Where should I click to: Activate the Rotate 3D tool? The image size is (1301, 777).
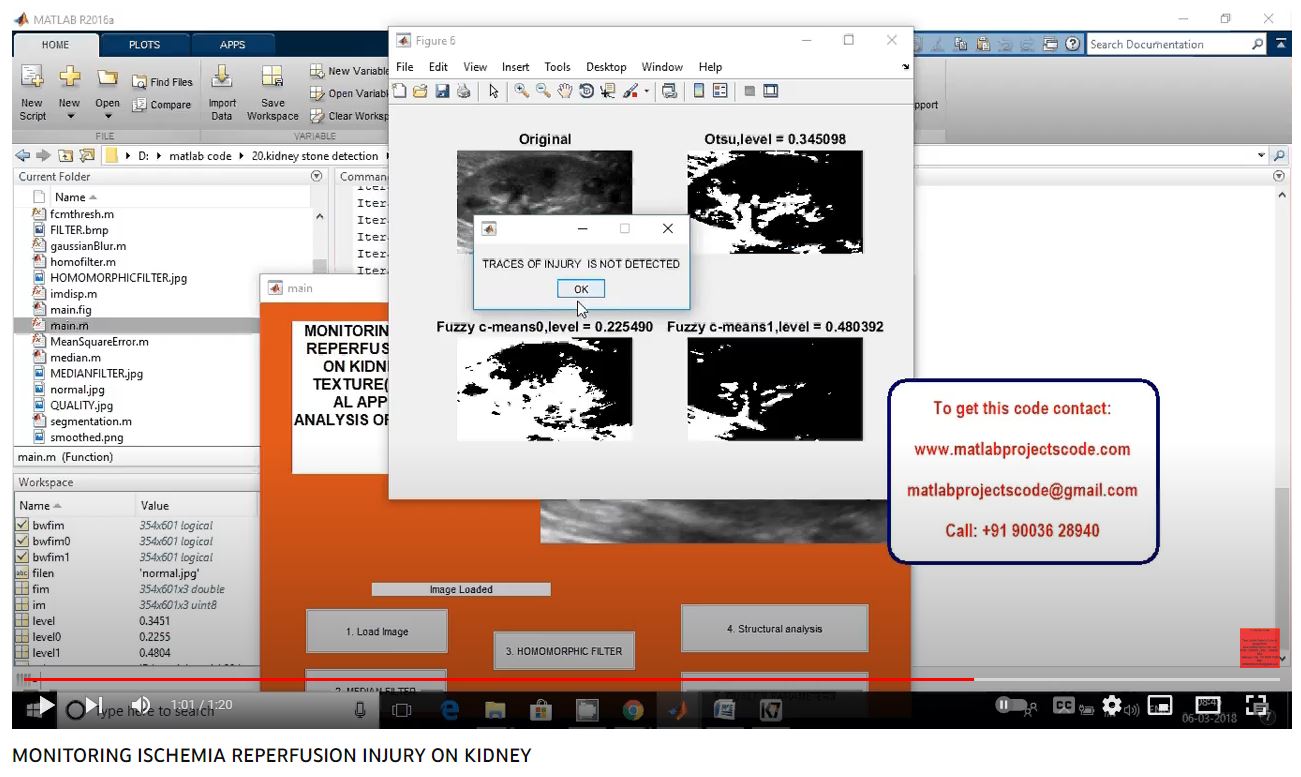click(x=587, y=91)
